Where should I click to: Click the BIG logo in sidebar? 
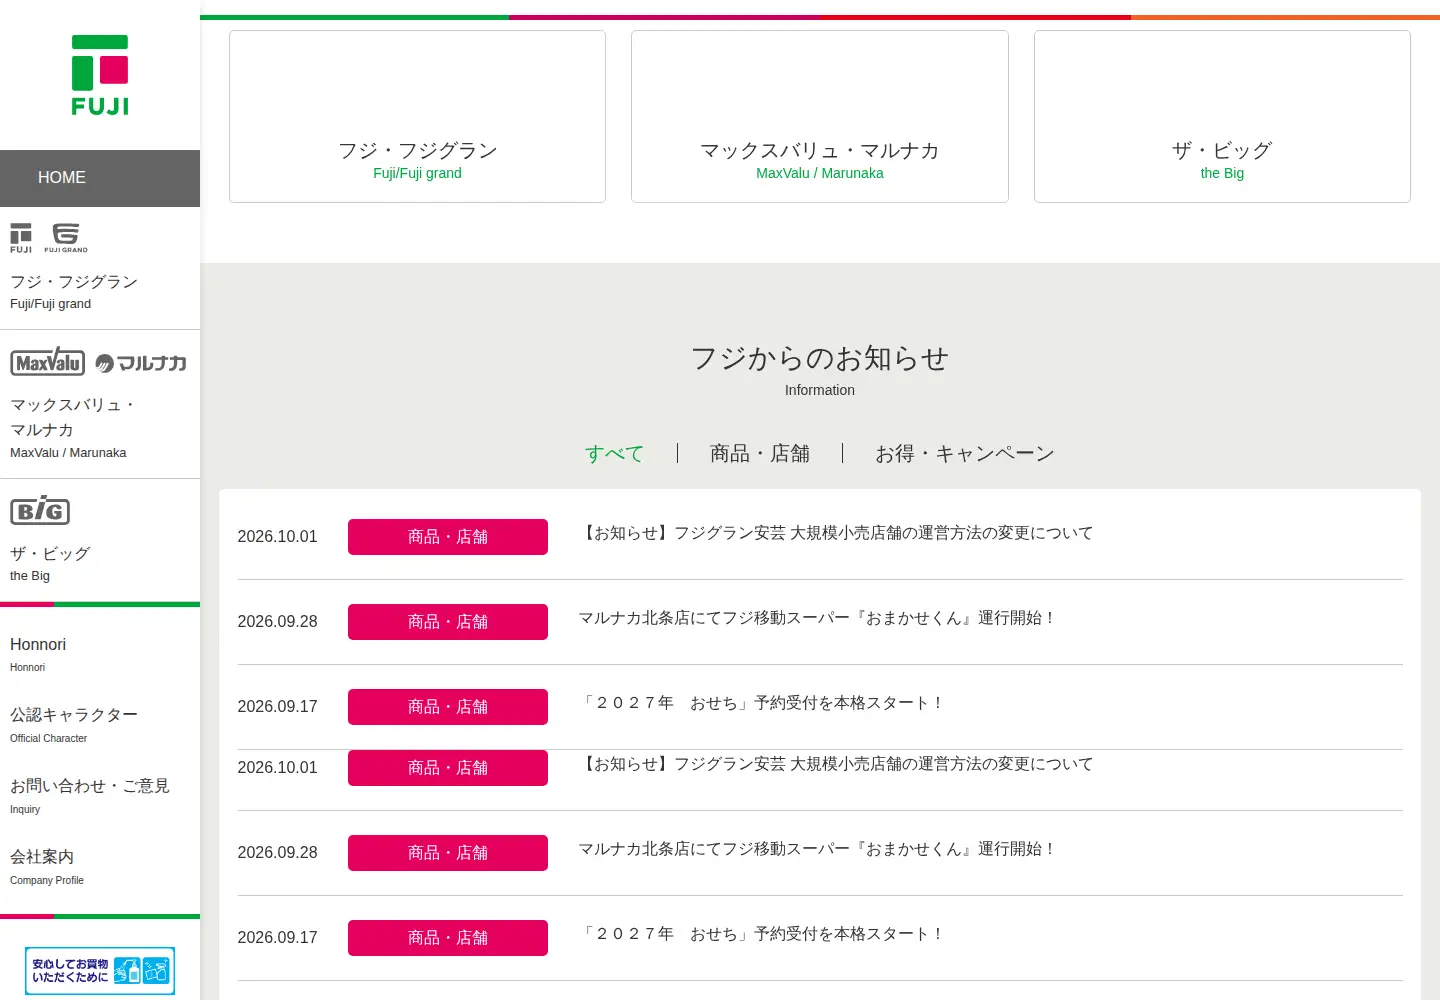pyautogui.click(x=40, y=510)
